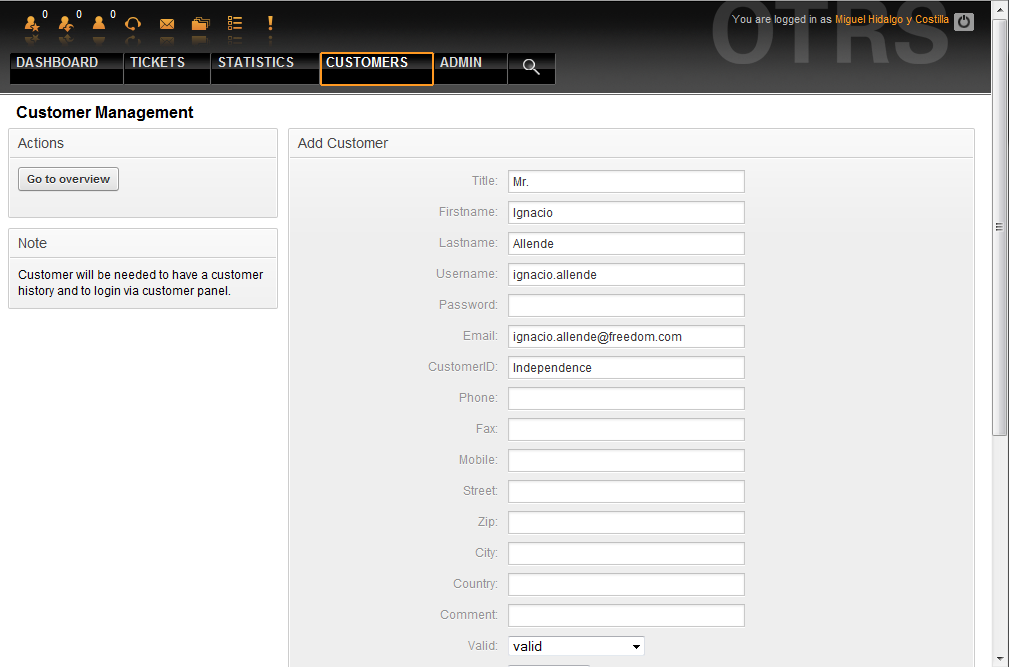Click into the Password field
Image resolution: width=1009 pixels, height=667 pixels.
click(x=626, y=305)
